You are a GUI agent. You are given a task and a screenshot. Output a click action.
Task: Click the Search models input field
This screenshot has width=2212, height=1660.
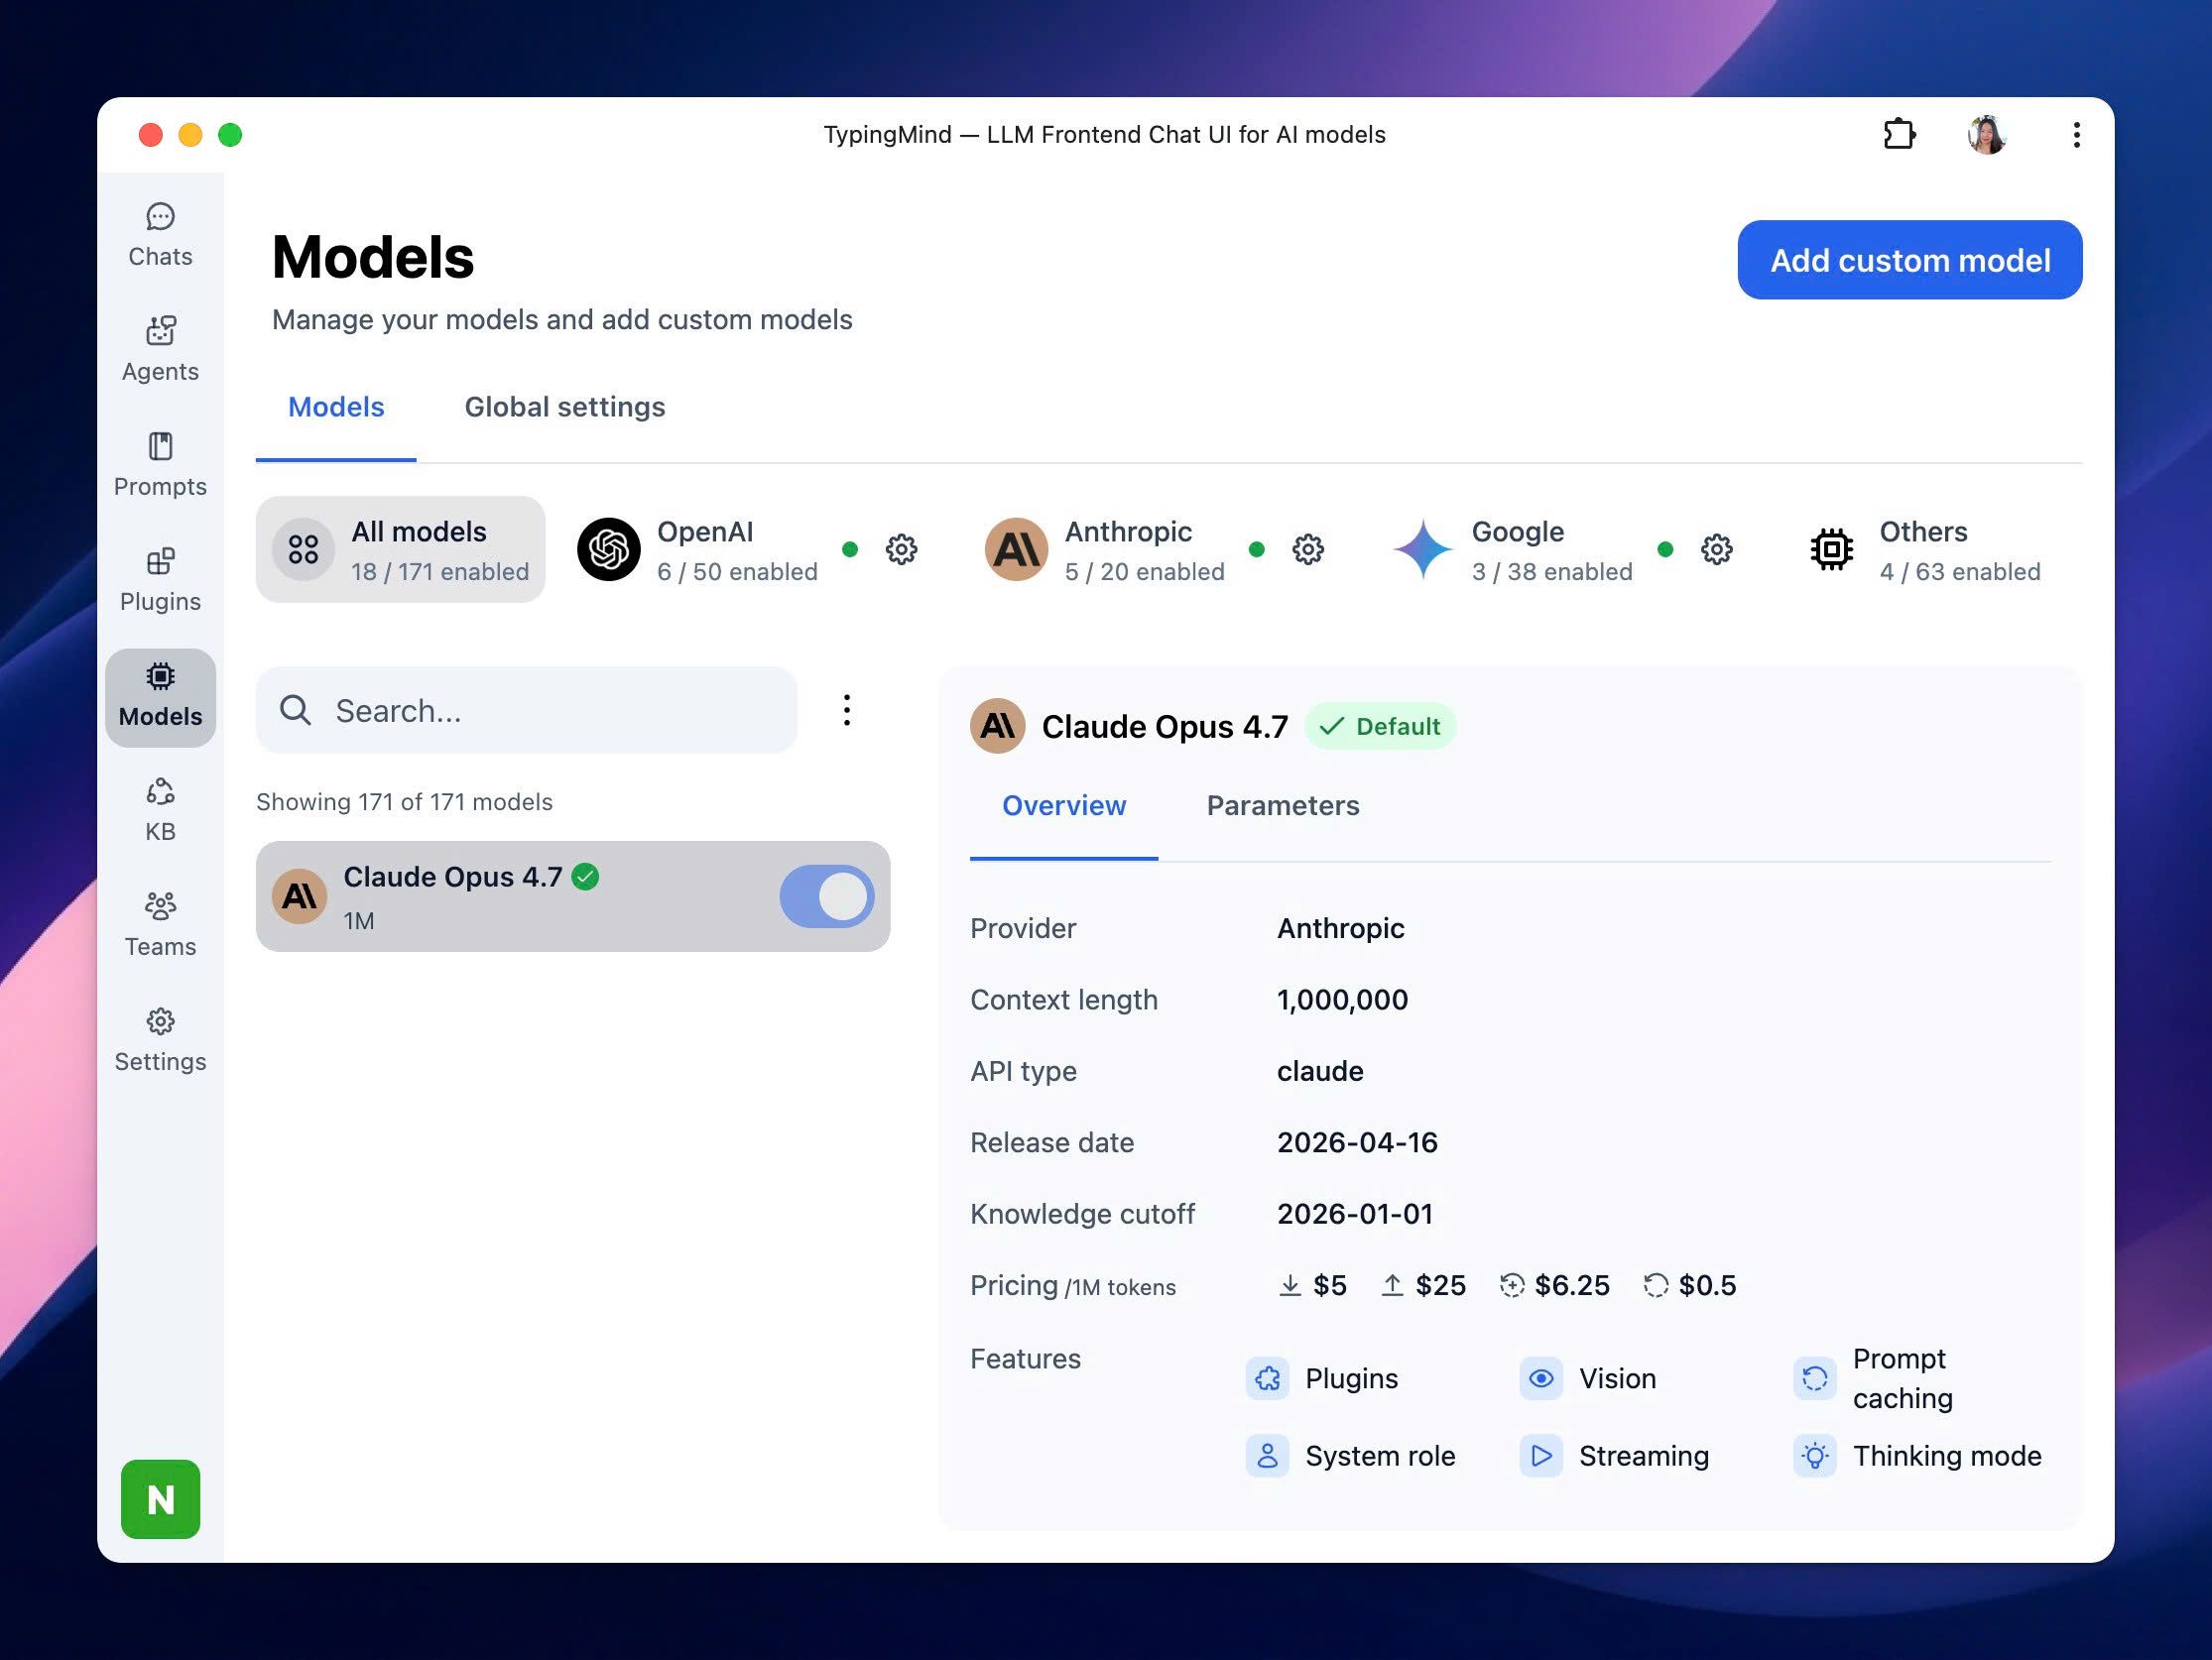[526, 710]
